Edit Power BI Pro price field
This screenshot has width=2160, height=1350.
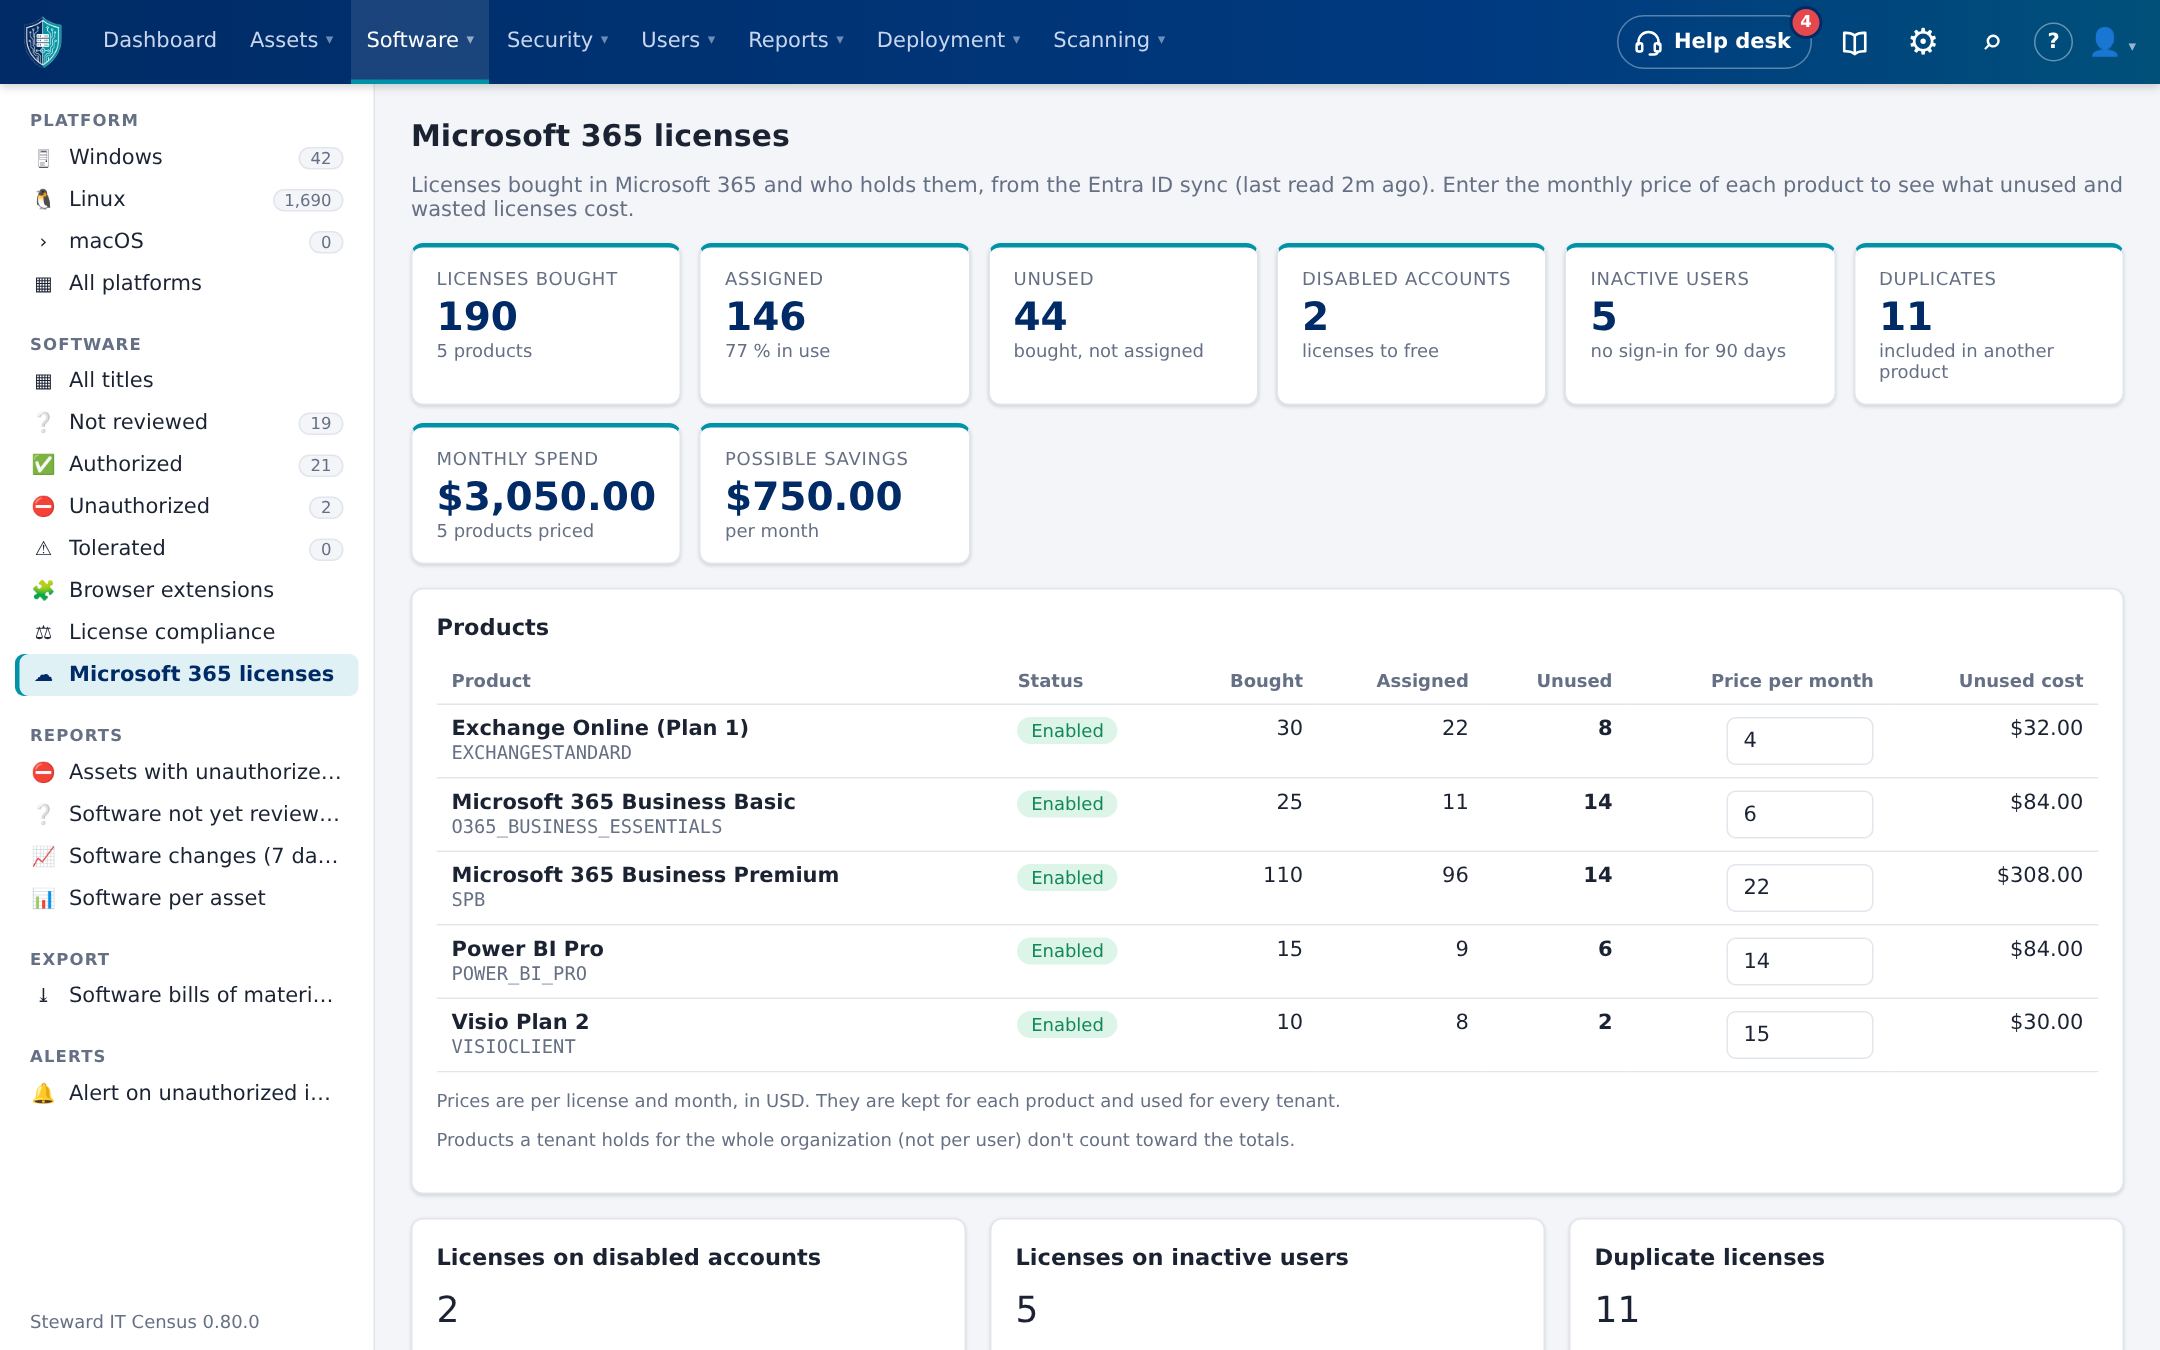1799,962
